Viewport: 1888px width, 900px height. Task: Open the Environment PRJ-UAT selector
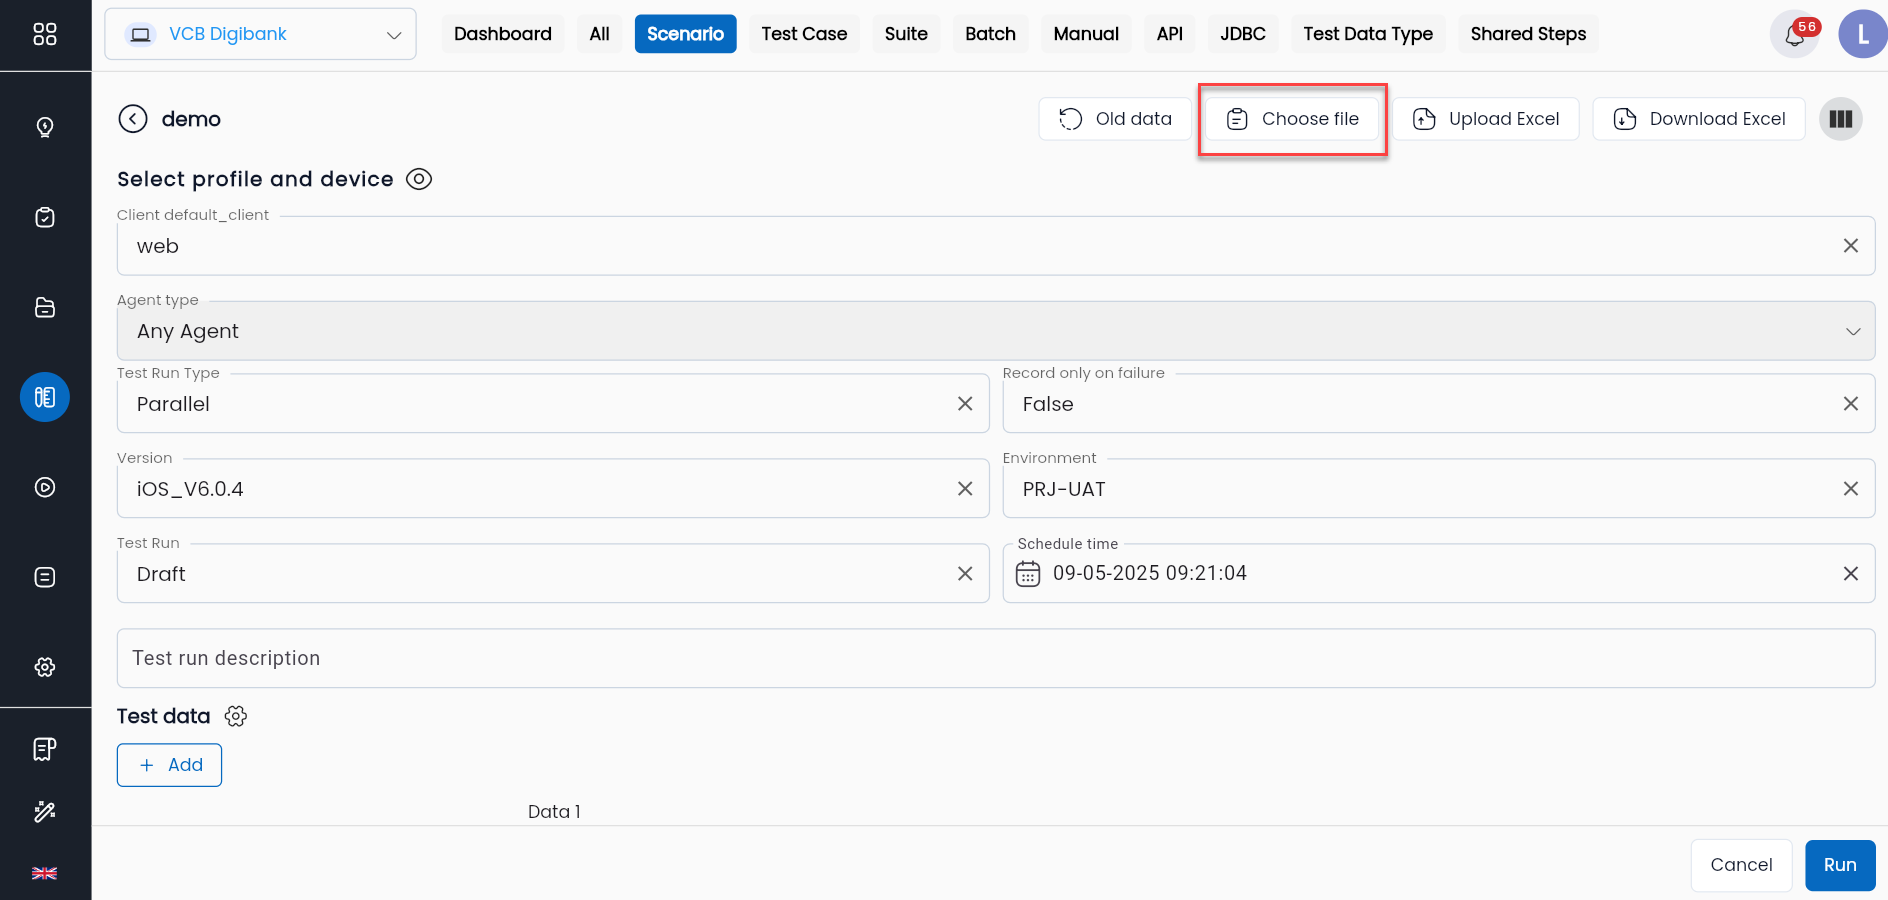click(1439, 489)
